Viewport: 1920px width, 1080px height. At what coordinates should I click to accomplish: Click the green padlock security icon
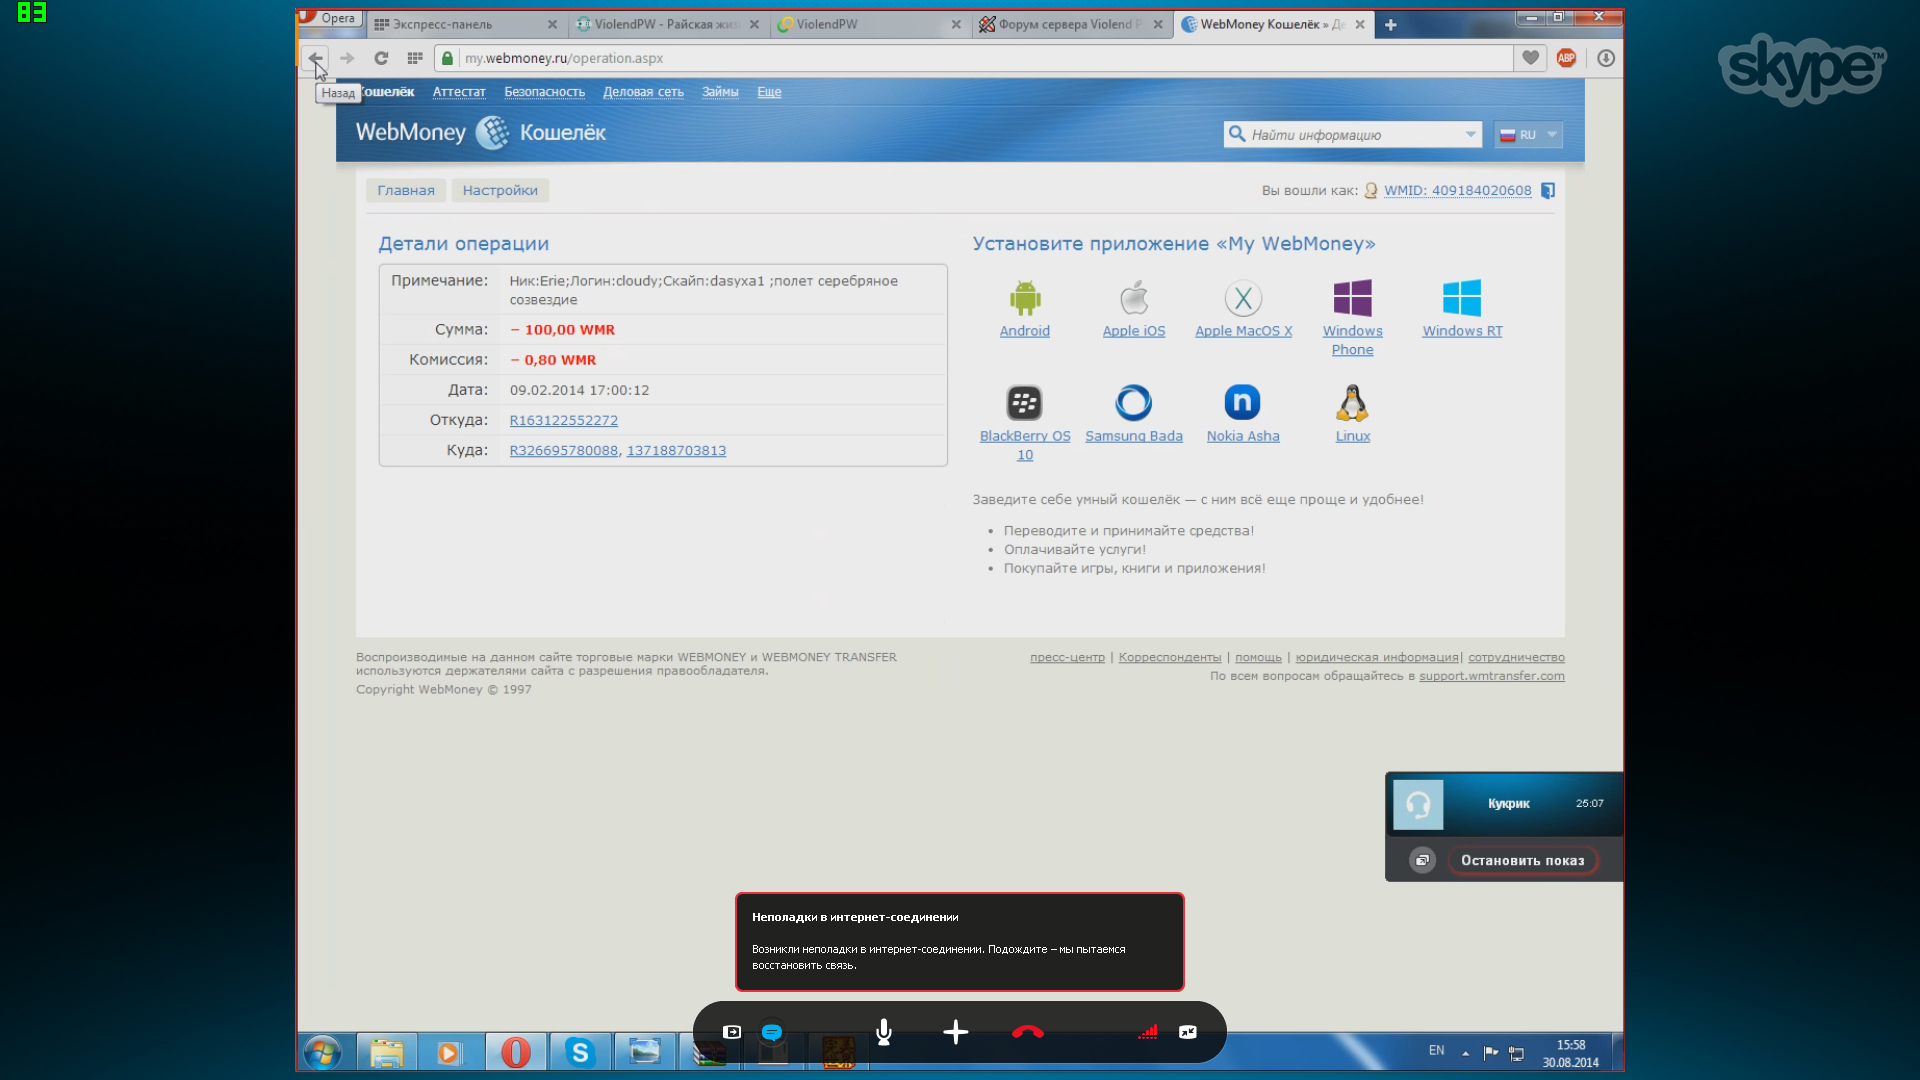448,58
